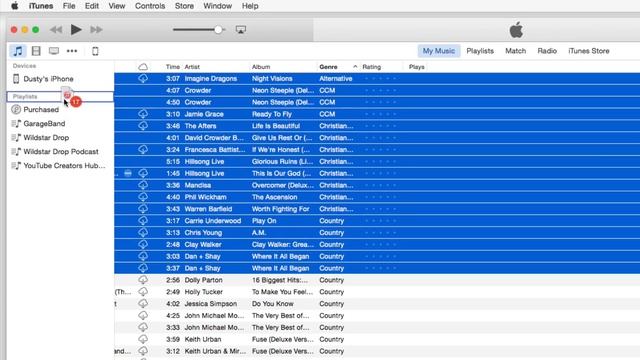Open the Wildstar Drop Podcast playlist
640x360 pixels.
(x=61, y=151)
